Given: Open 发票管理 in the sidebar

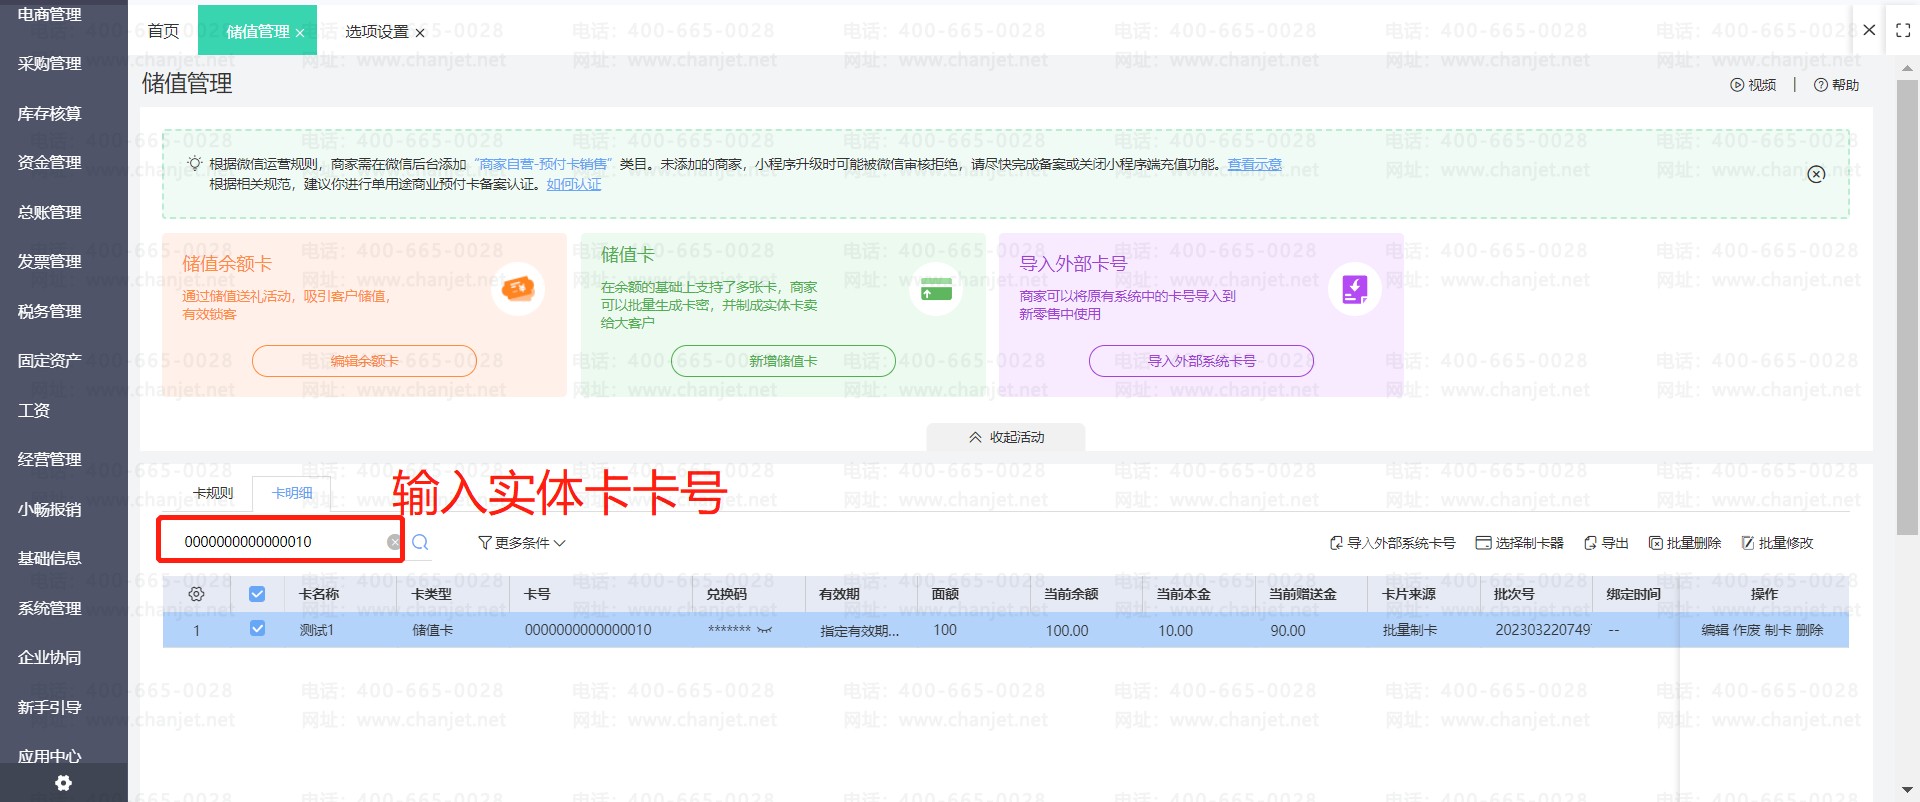Looking at the screenshot, I should (50, 262).
